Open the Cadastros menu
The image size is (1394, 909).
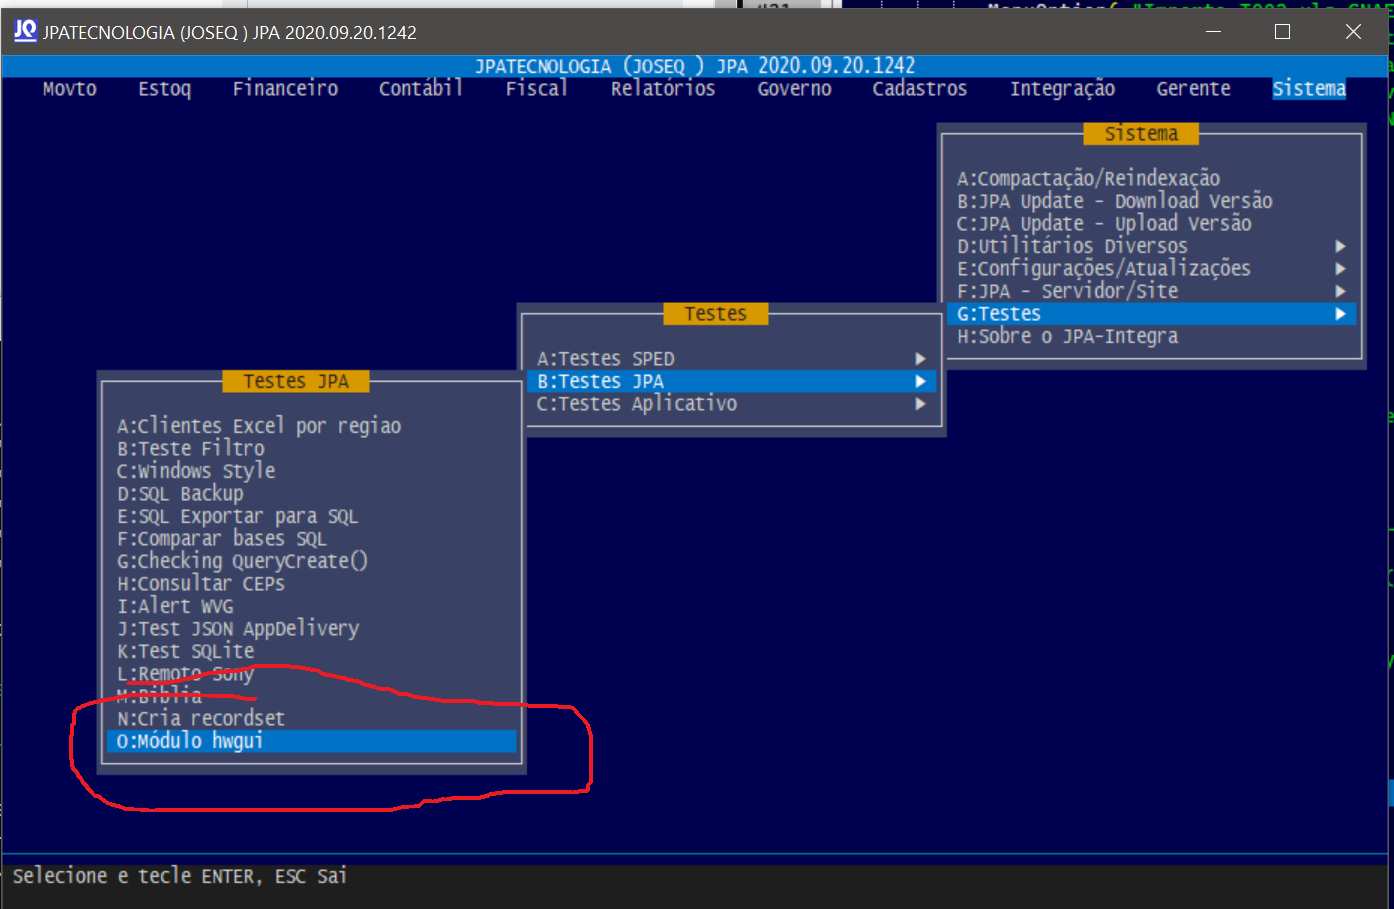pyautogui.click(x=919, y=89)
